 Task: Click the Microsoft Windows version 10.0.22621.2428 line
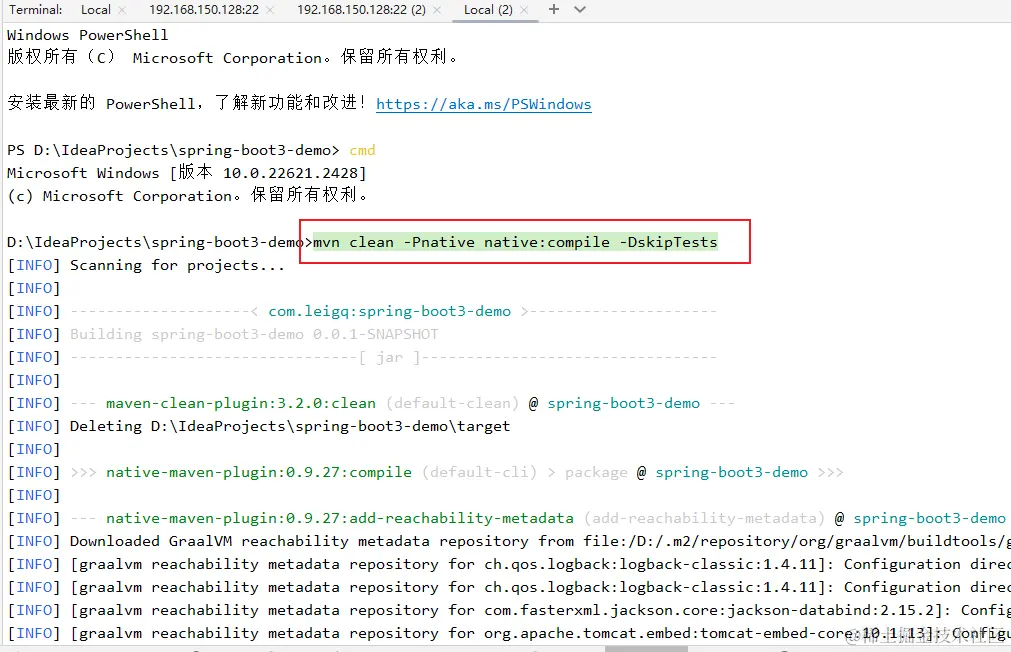pyautogui.click(x=187, y=173)
